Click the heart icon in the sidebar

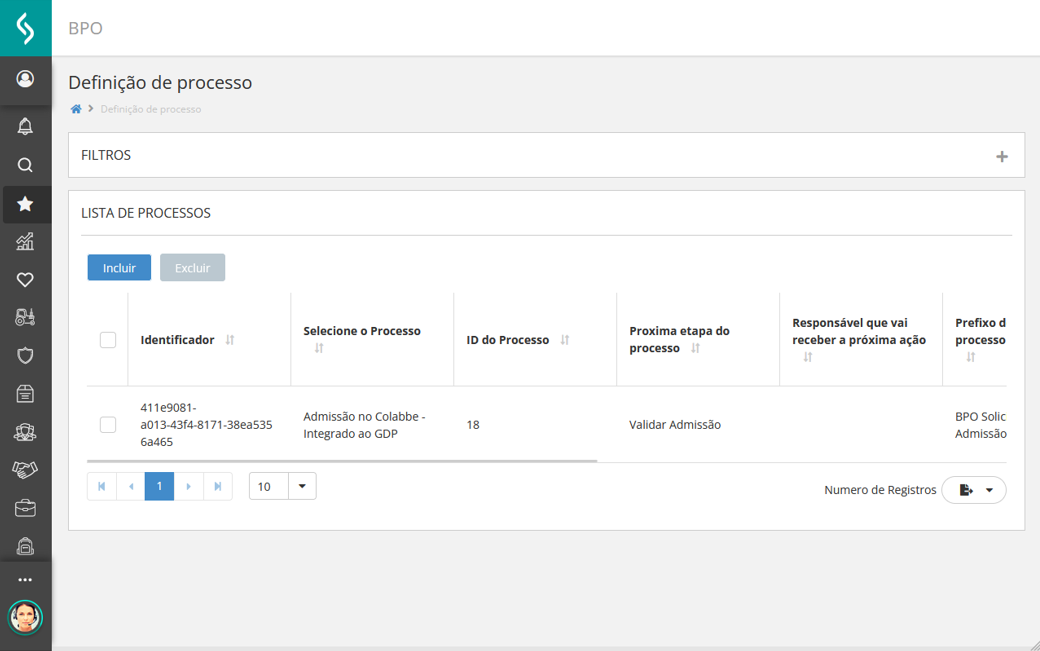[x=25, y=280]
